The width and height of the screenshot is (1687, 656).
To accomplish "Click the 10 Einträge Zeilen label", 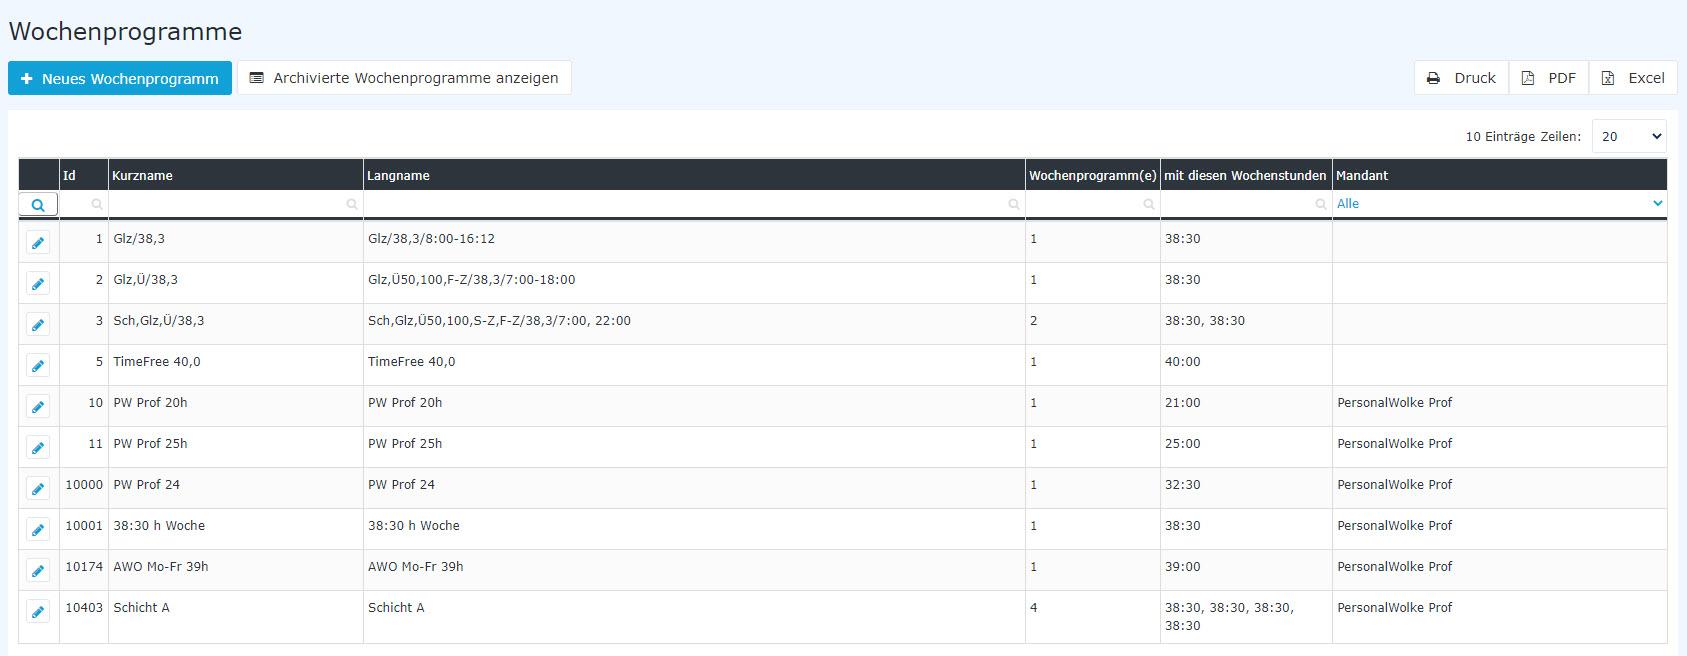I will (1523, 137).
